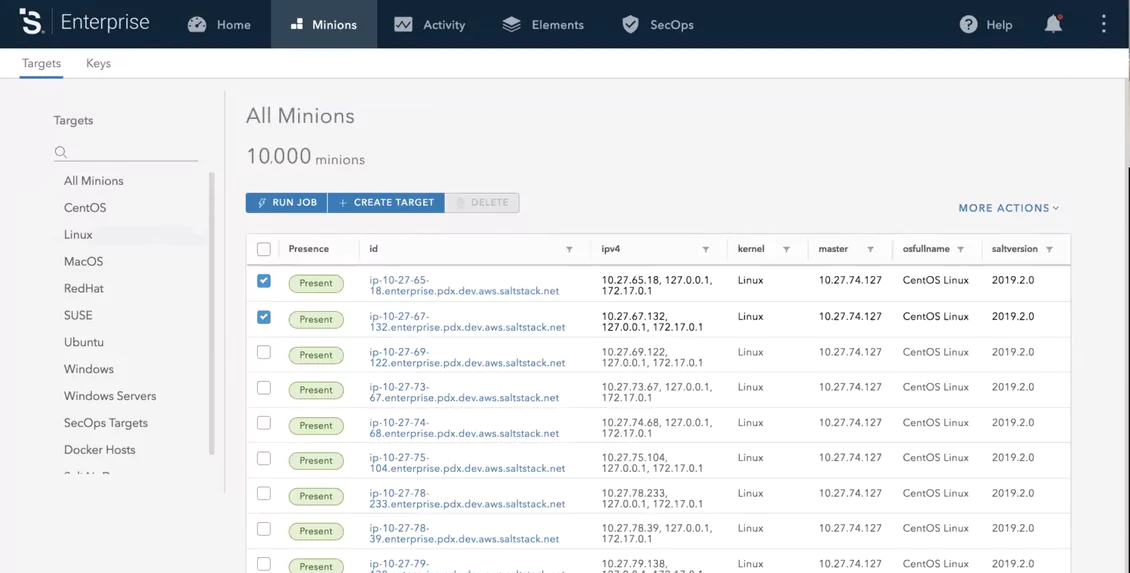Click Present badge for ip-10-27-69-122
1130x573 pixels.
tap(316, 355)
